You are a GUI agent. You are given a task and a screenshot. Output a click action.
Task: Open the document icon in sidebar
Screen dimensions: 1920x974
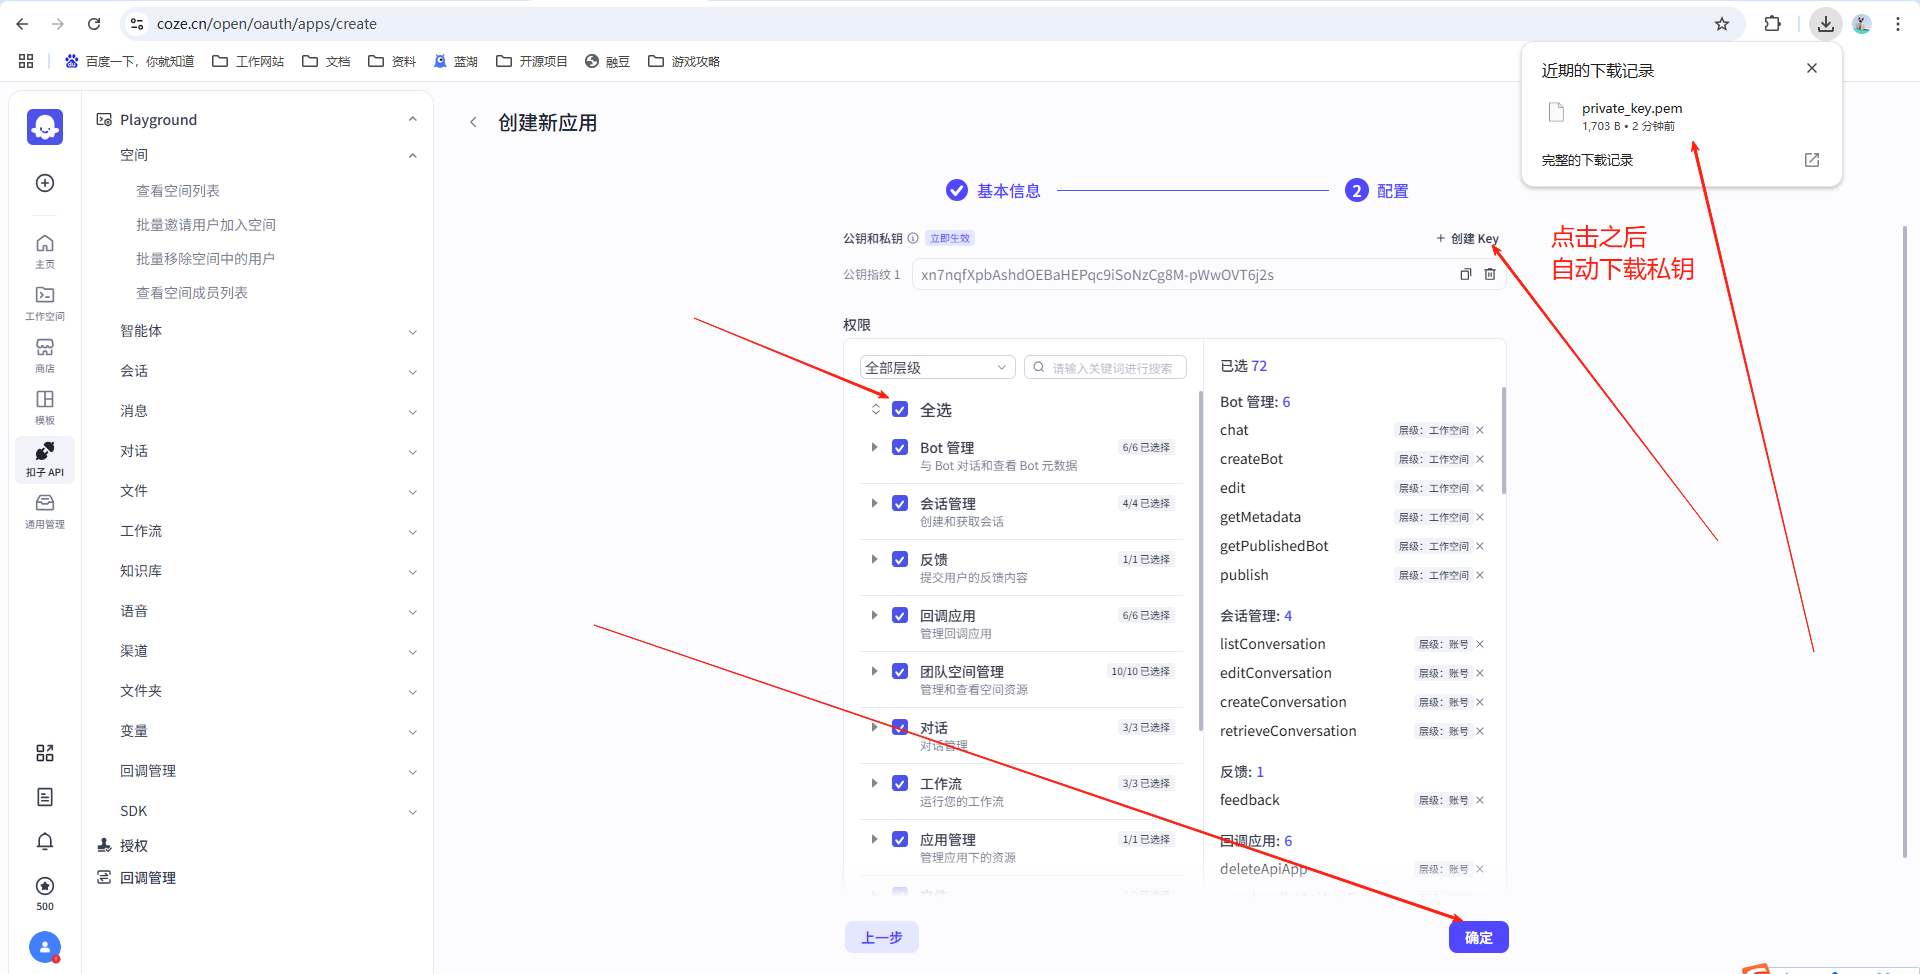tap(45, 797)
